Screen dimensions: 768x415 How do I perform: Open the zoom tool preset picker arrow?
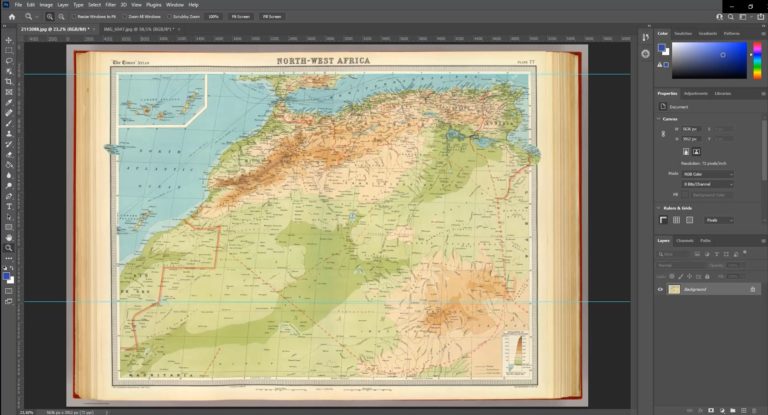[x=36, y=17]
